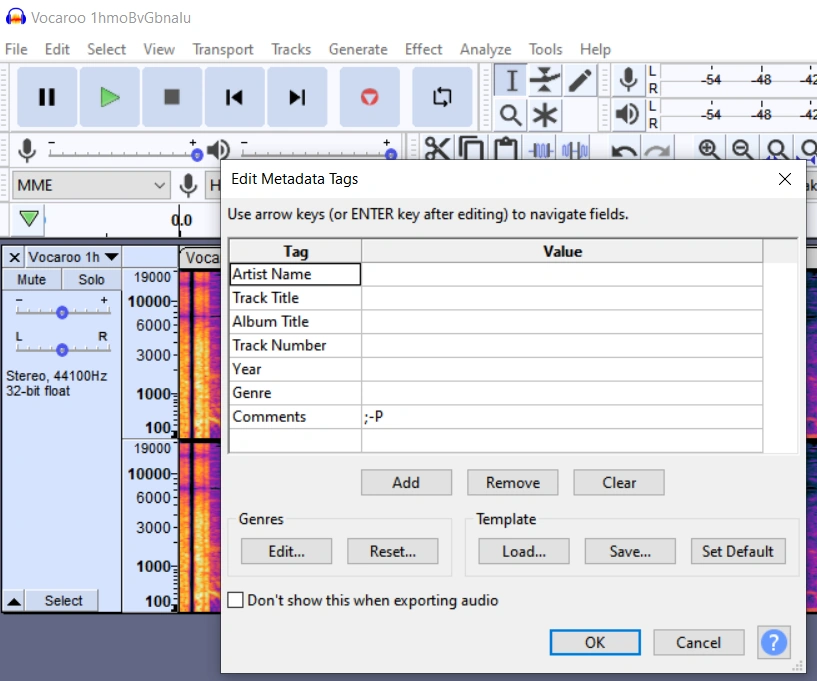The image size is (817, 681).
Task: Open the Analyze menu
Action: 485,49
